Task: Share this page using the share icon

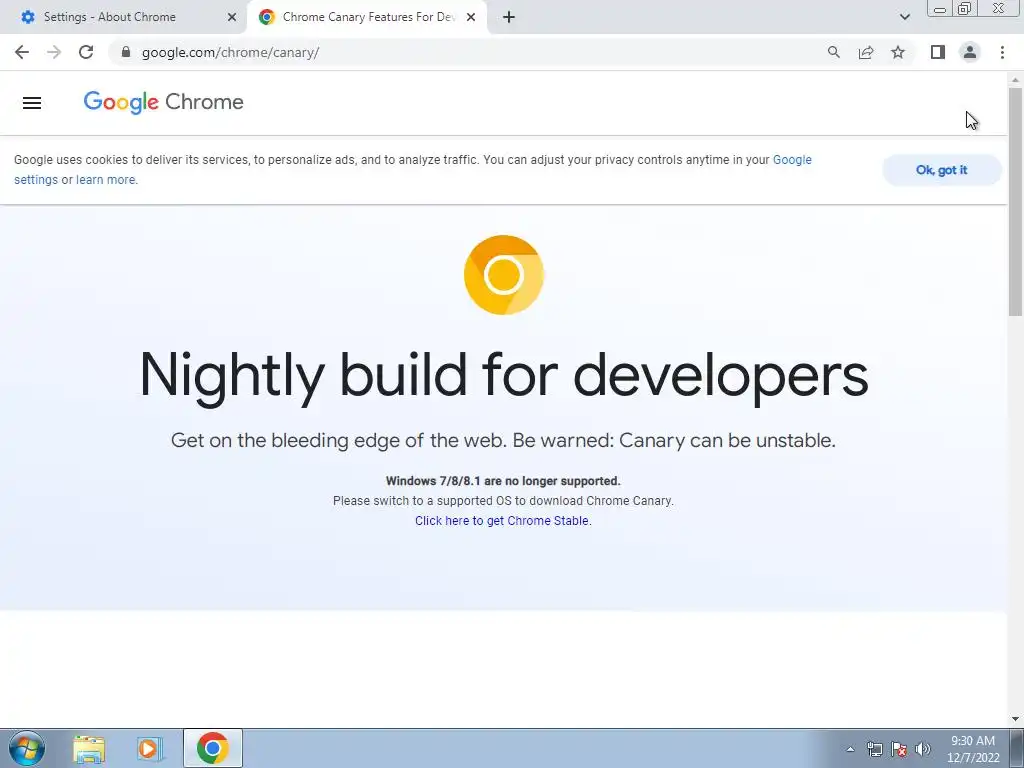Action: click(866, 52)
